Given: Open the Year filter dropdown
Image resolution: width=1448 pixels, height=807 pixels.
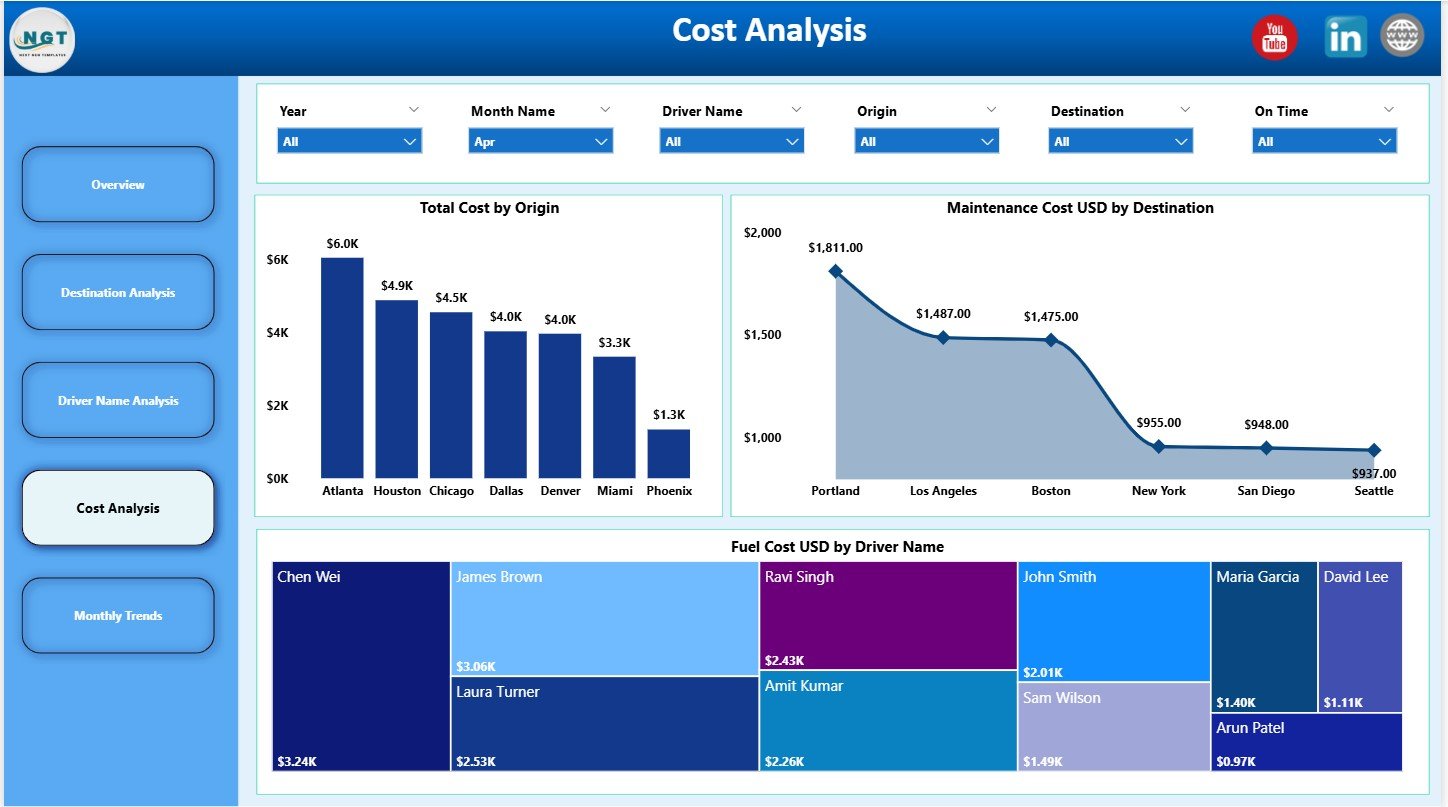Looking at the screenshot, I should (x=348, y=140).
